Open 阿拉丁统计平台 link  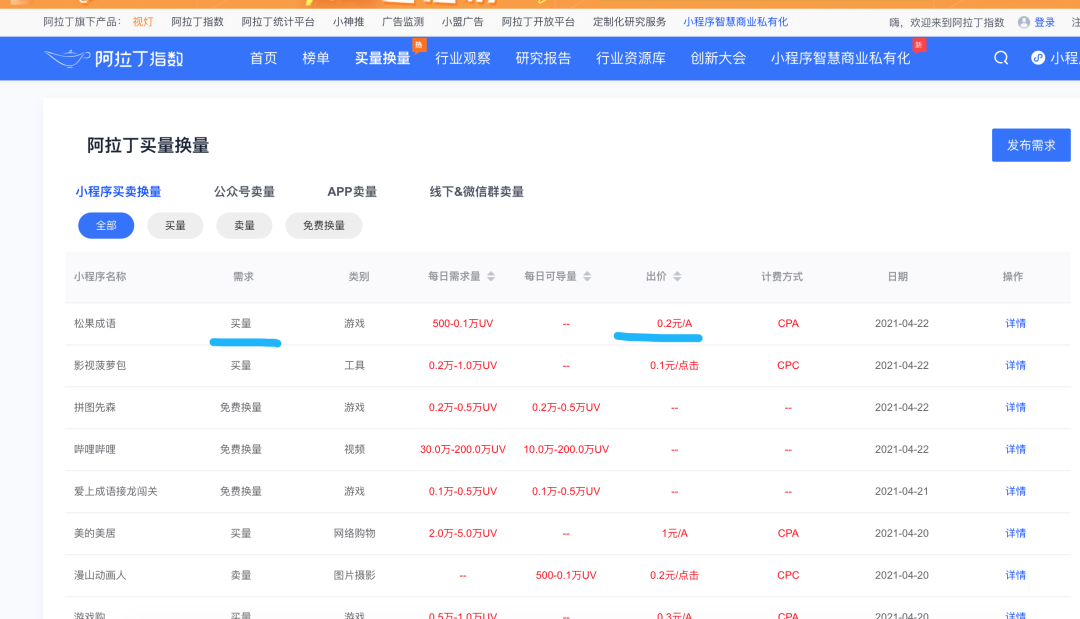[278, 22]
